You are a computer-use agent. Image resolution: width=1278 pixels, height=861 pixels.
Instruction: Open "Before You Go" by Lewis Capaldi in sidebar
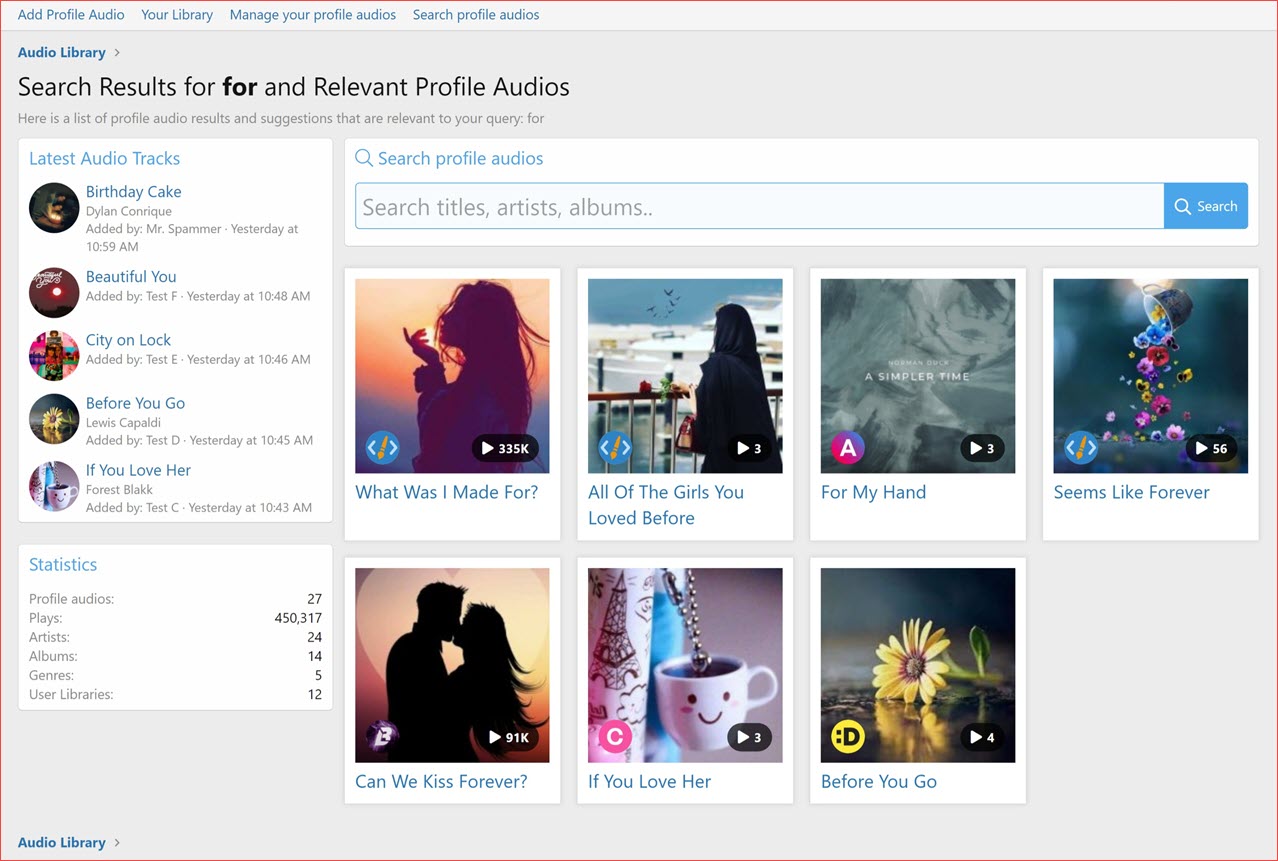[x=135, y=403]
